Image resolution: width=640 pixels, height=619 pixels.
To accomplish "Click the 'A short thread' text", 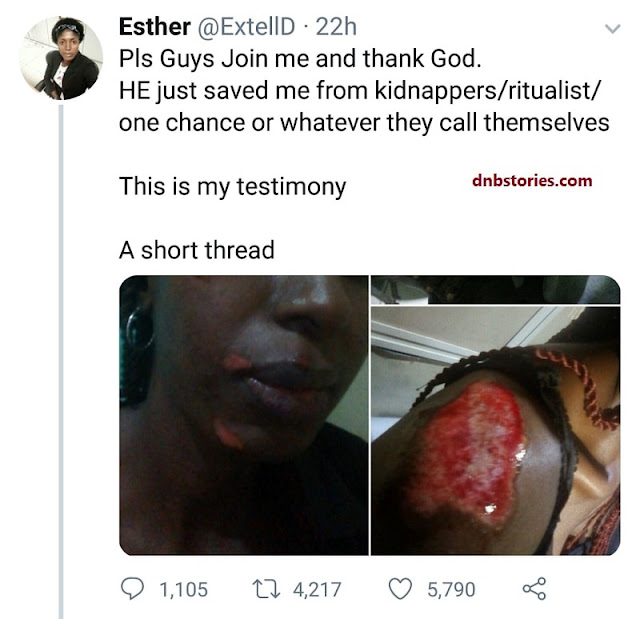I will click(x=196, y=250).
